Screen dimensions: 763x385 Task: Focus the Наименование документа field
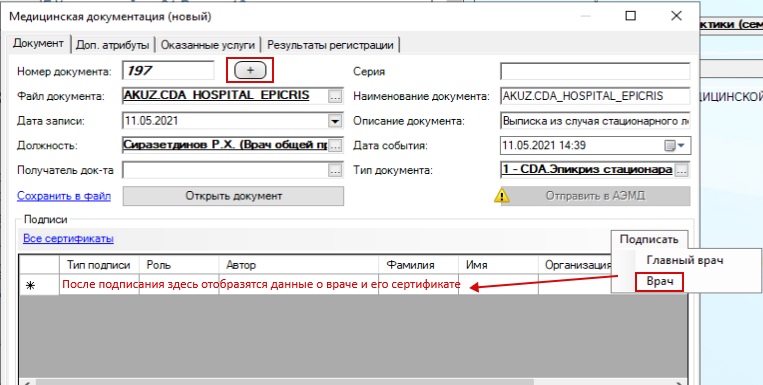point(595,96)
